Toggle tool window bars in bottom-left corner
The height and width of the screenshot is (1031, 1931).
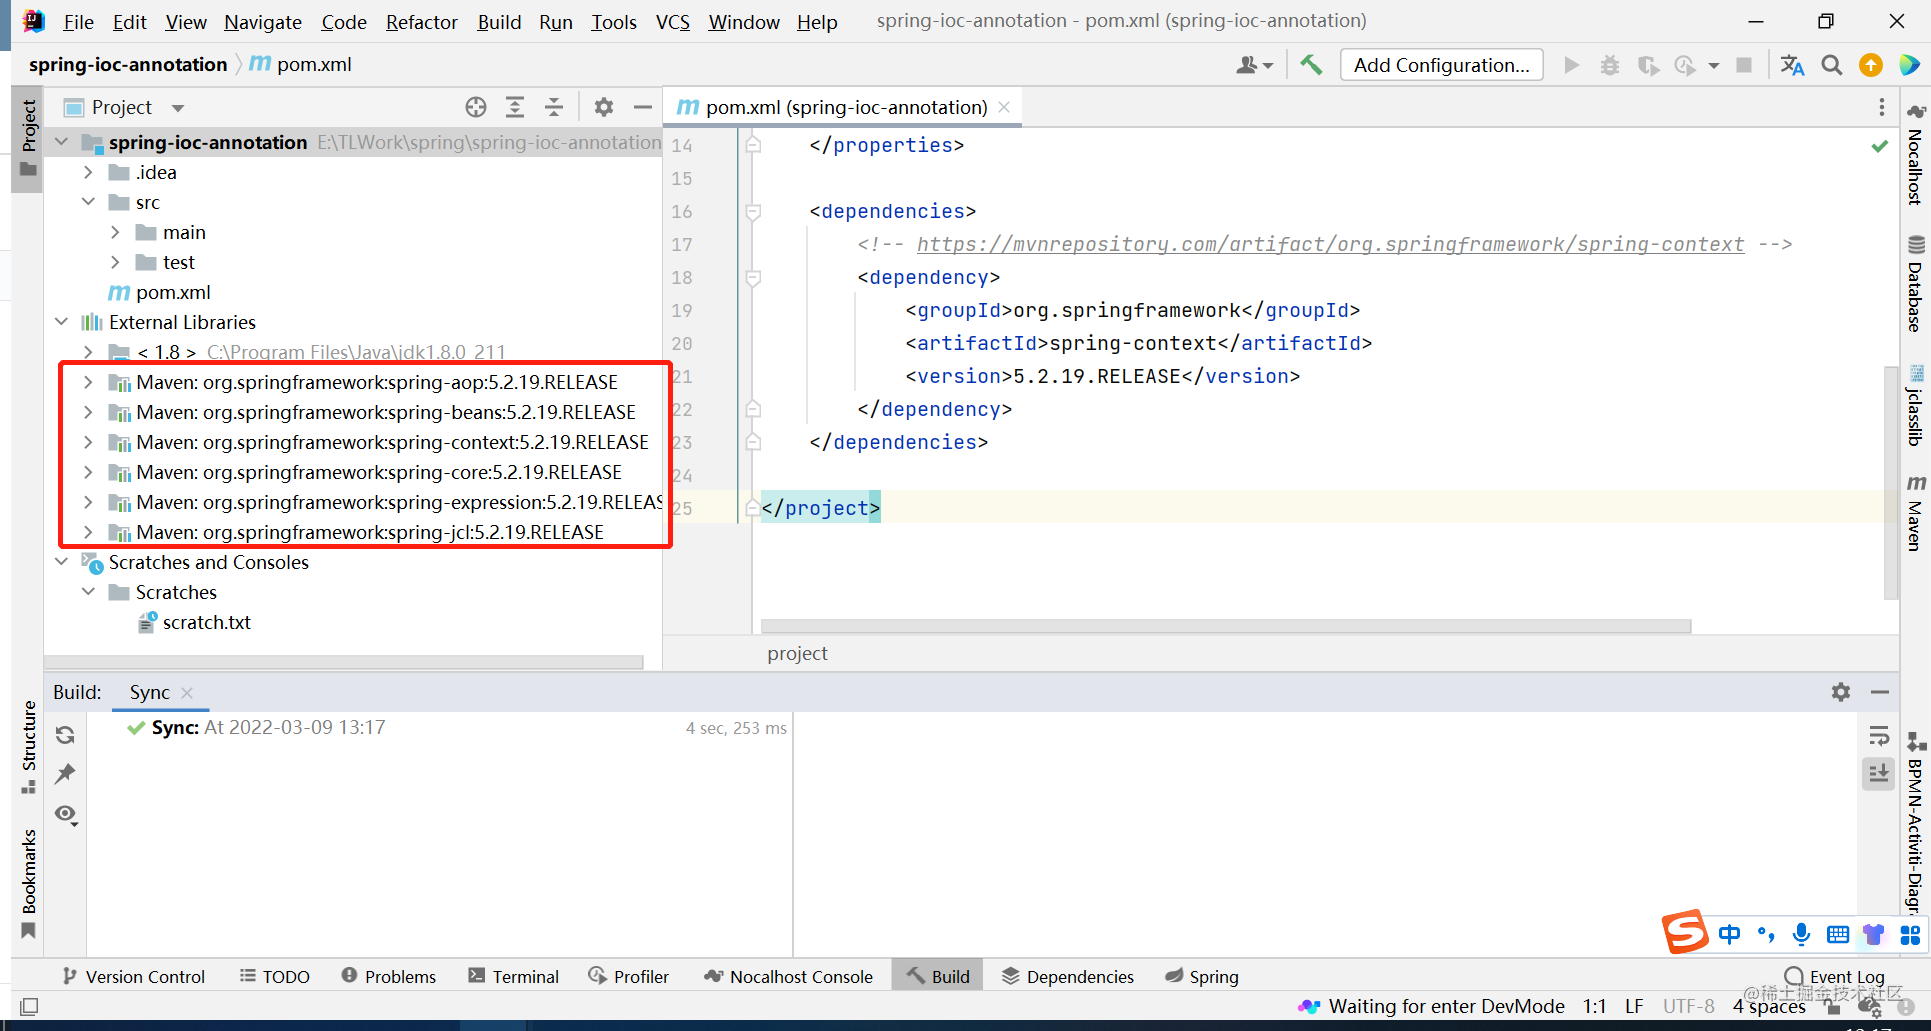click(x=29, y=1006)
